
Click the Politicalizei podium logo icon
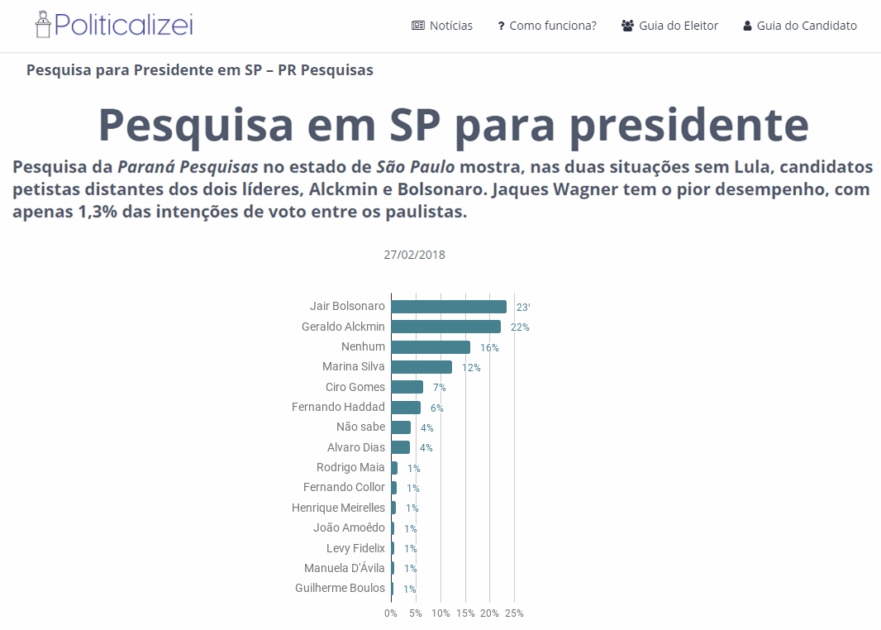pyautogui.click(x=42, y=25)
